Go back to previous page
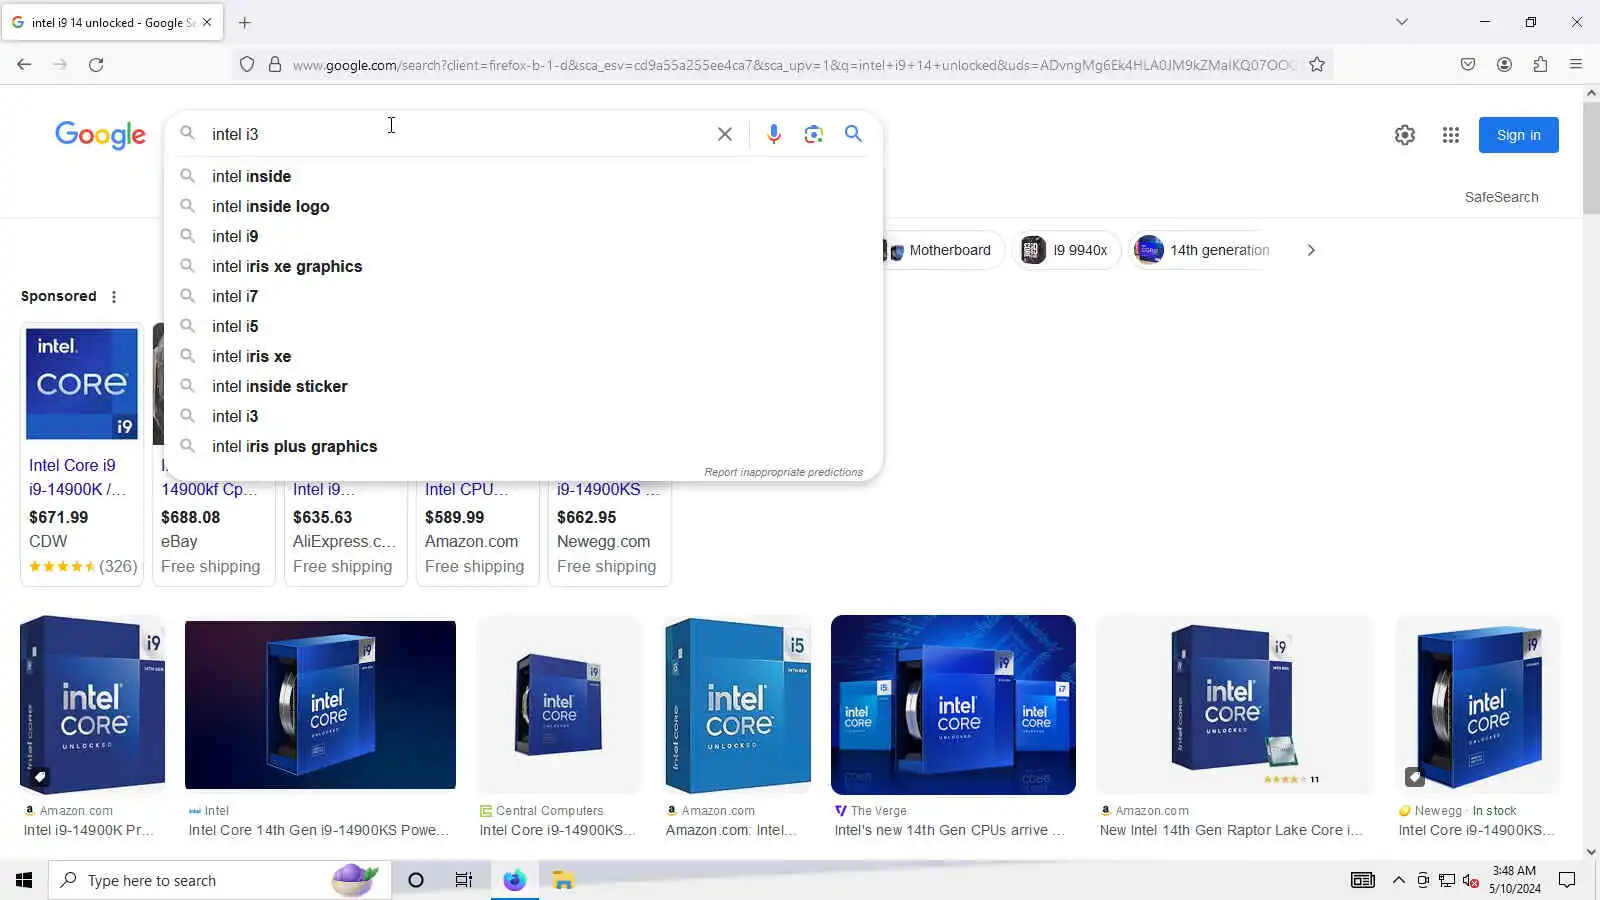This screenshot has height=900, width=1600. pos(24,64)
